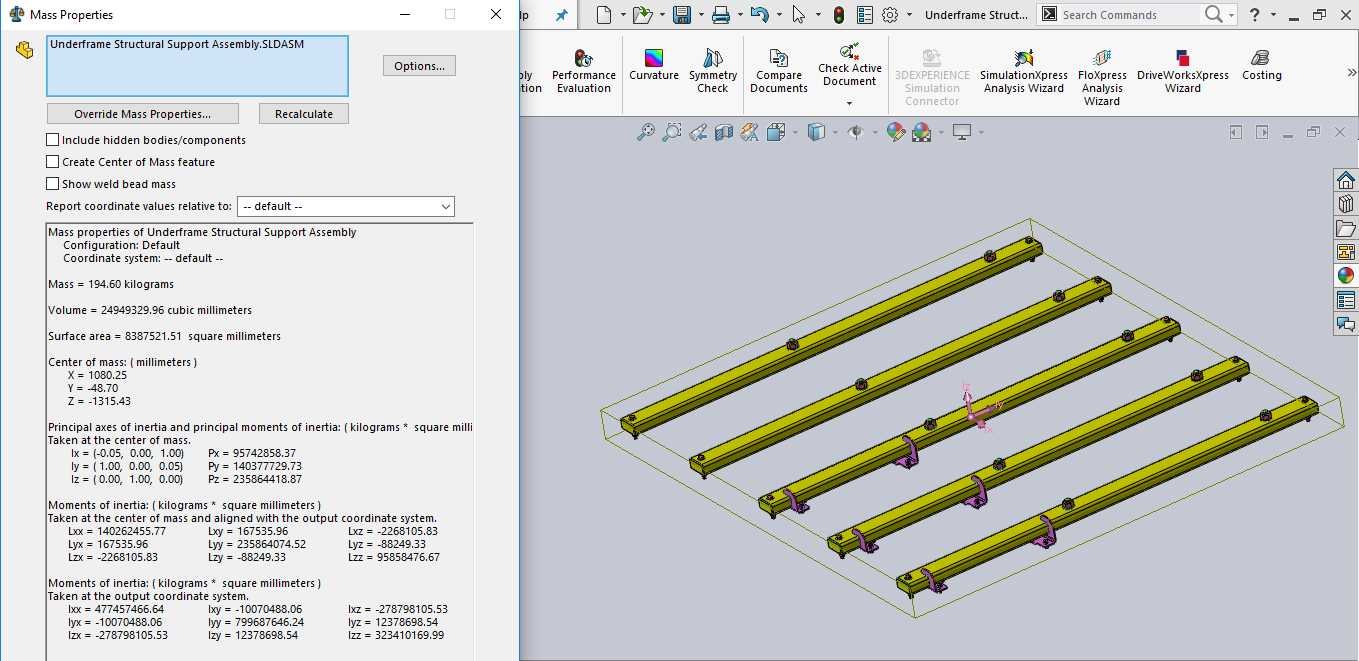The height and width of the screenshot is (661, 1359).
Task: Click the Options... button in Mass Properties
Action: pos(419,66)
